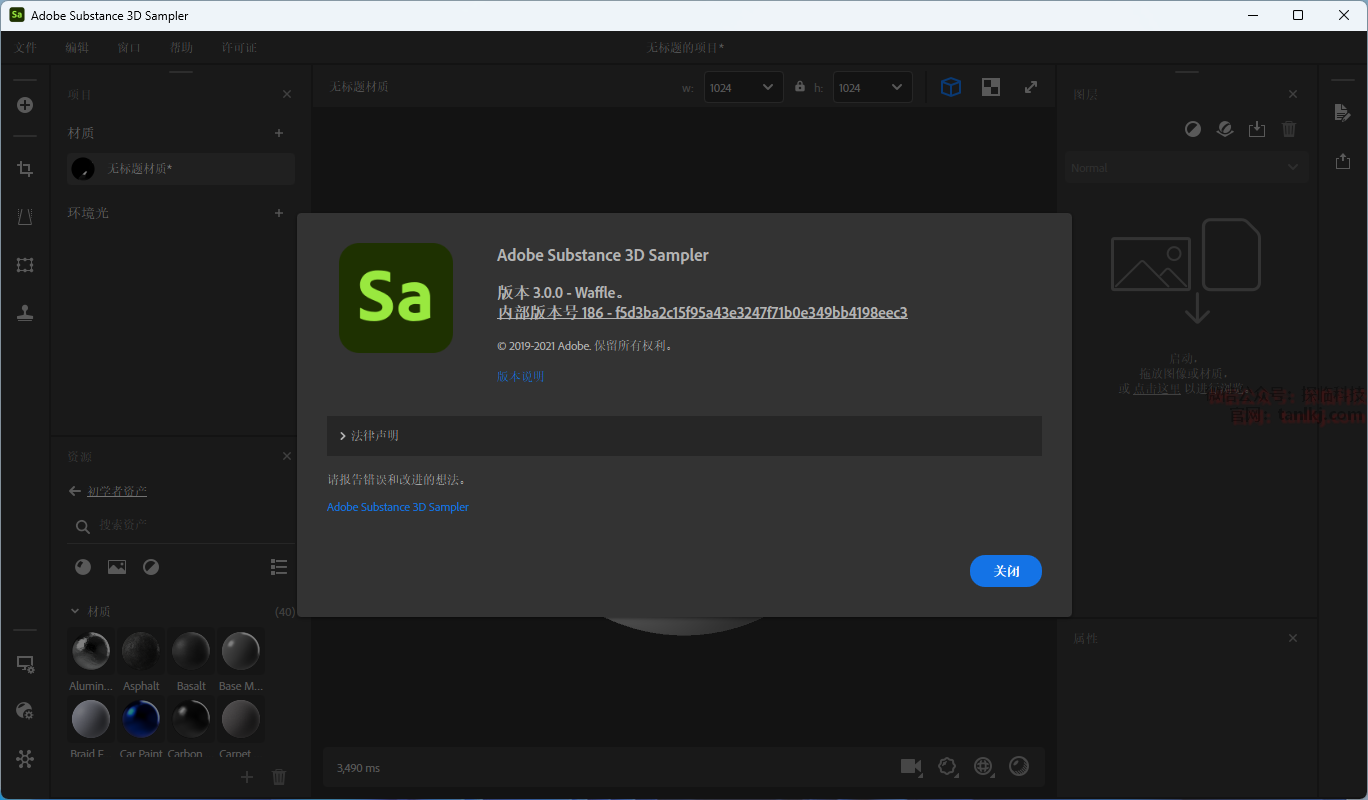
Task: Click the connected-nodes icon at sidebar bottom
Action: 25,759
